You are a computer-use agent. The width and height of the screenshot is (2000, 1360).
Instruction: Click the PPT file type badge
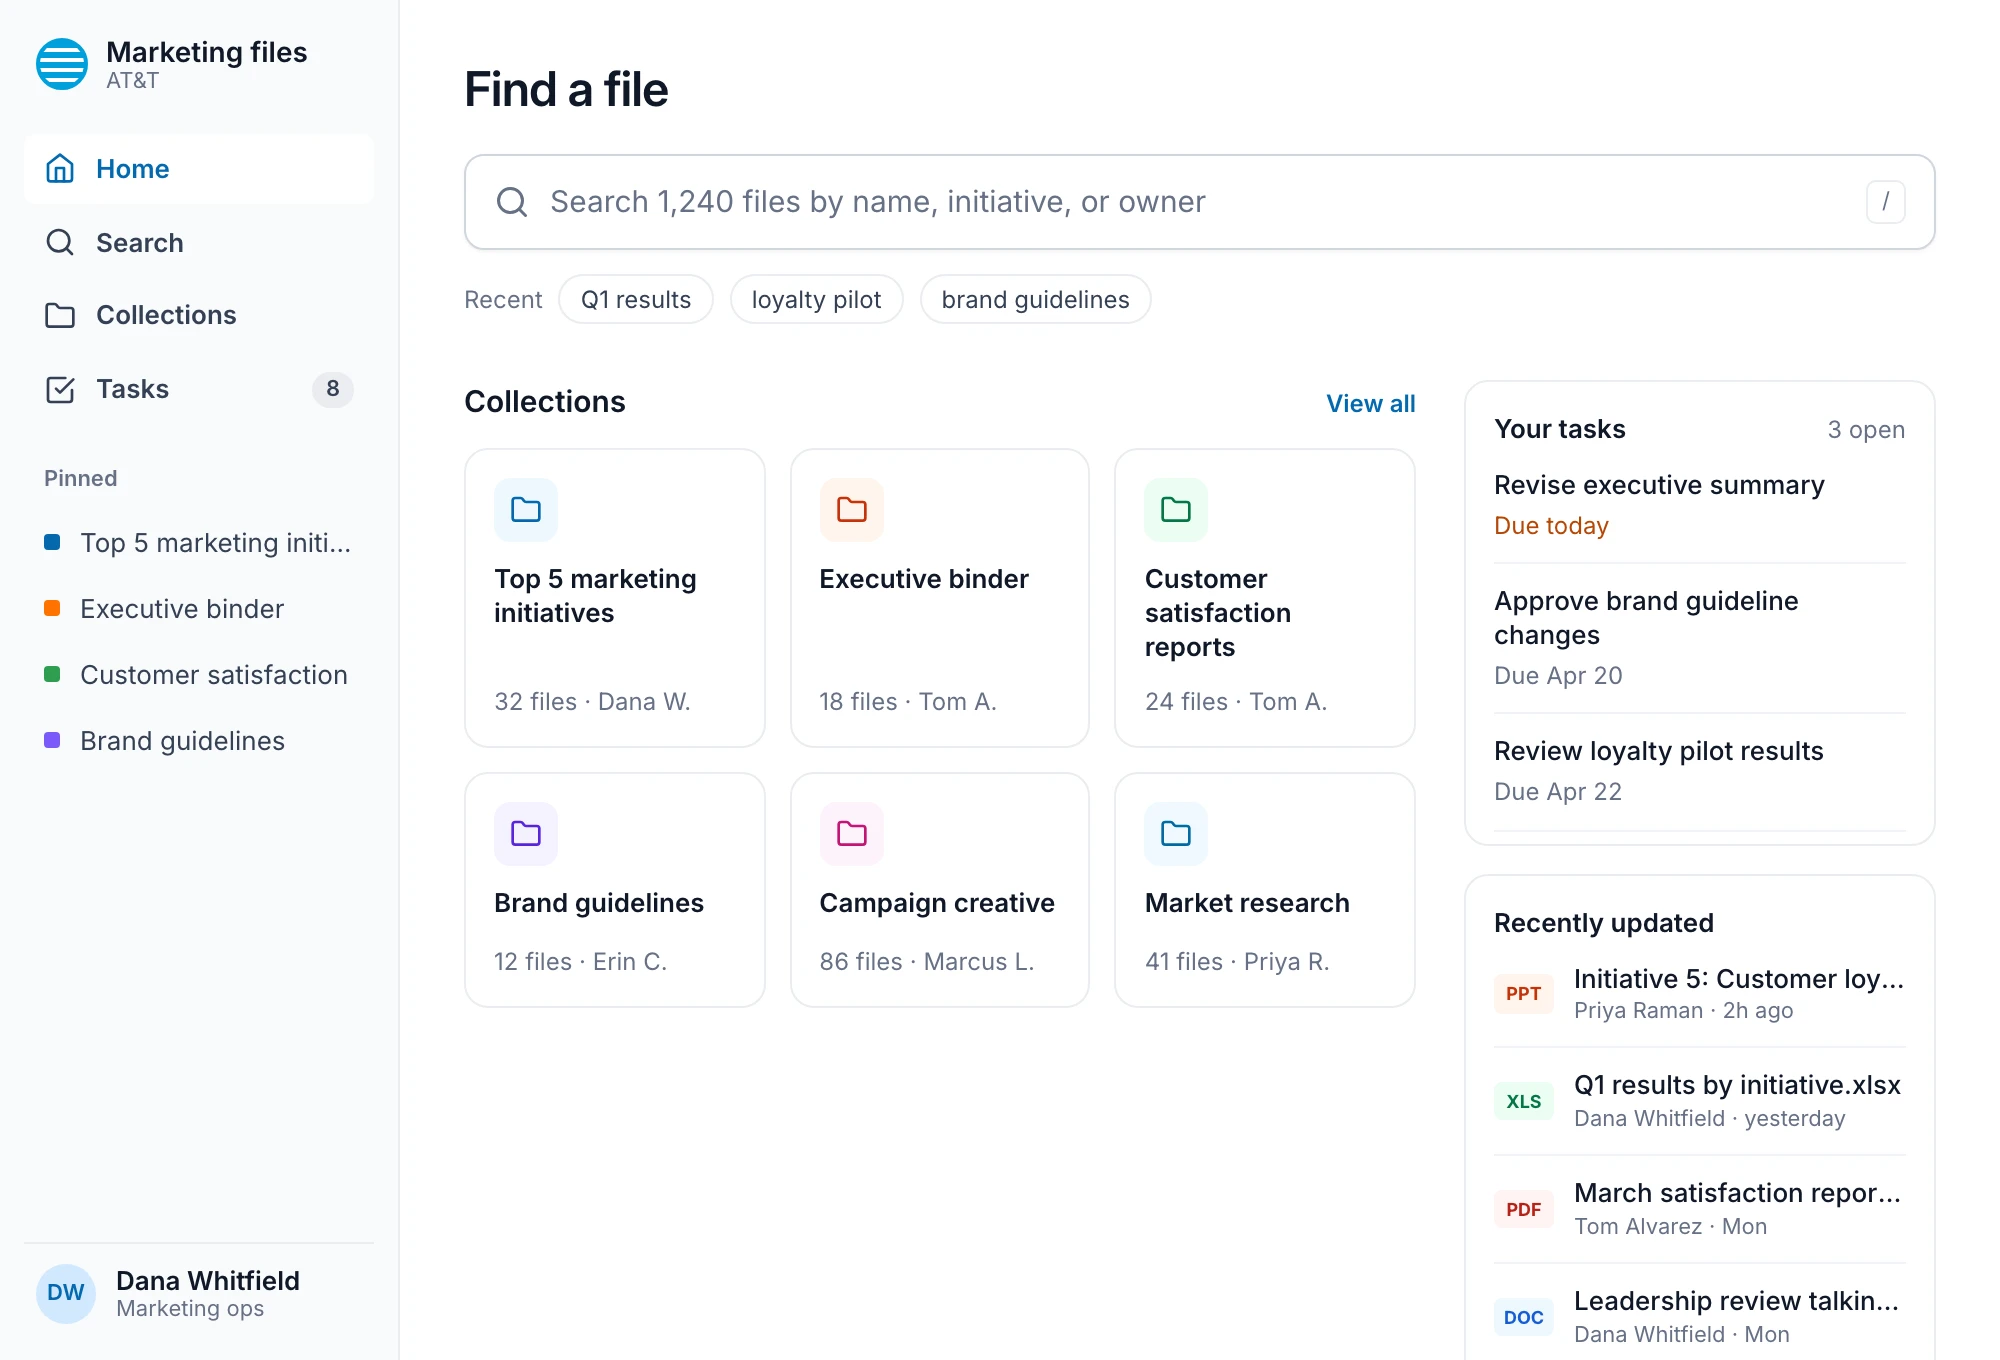[1524, 994]
